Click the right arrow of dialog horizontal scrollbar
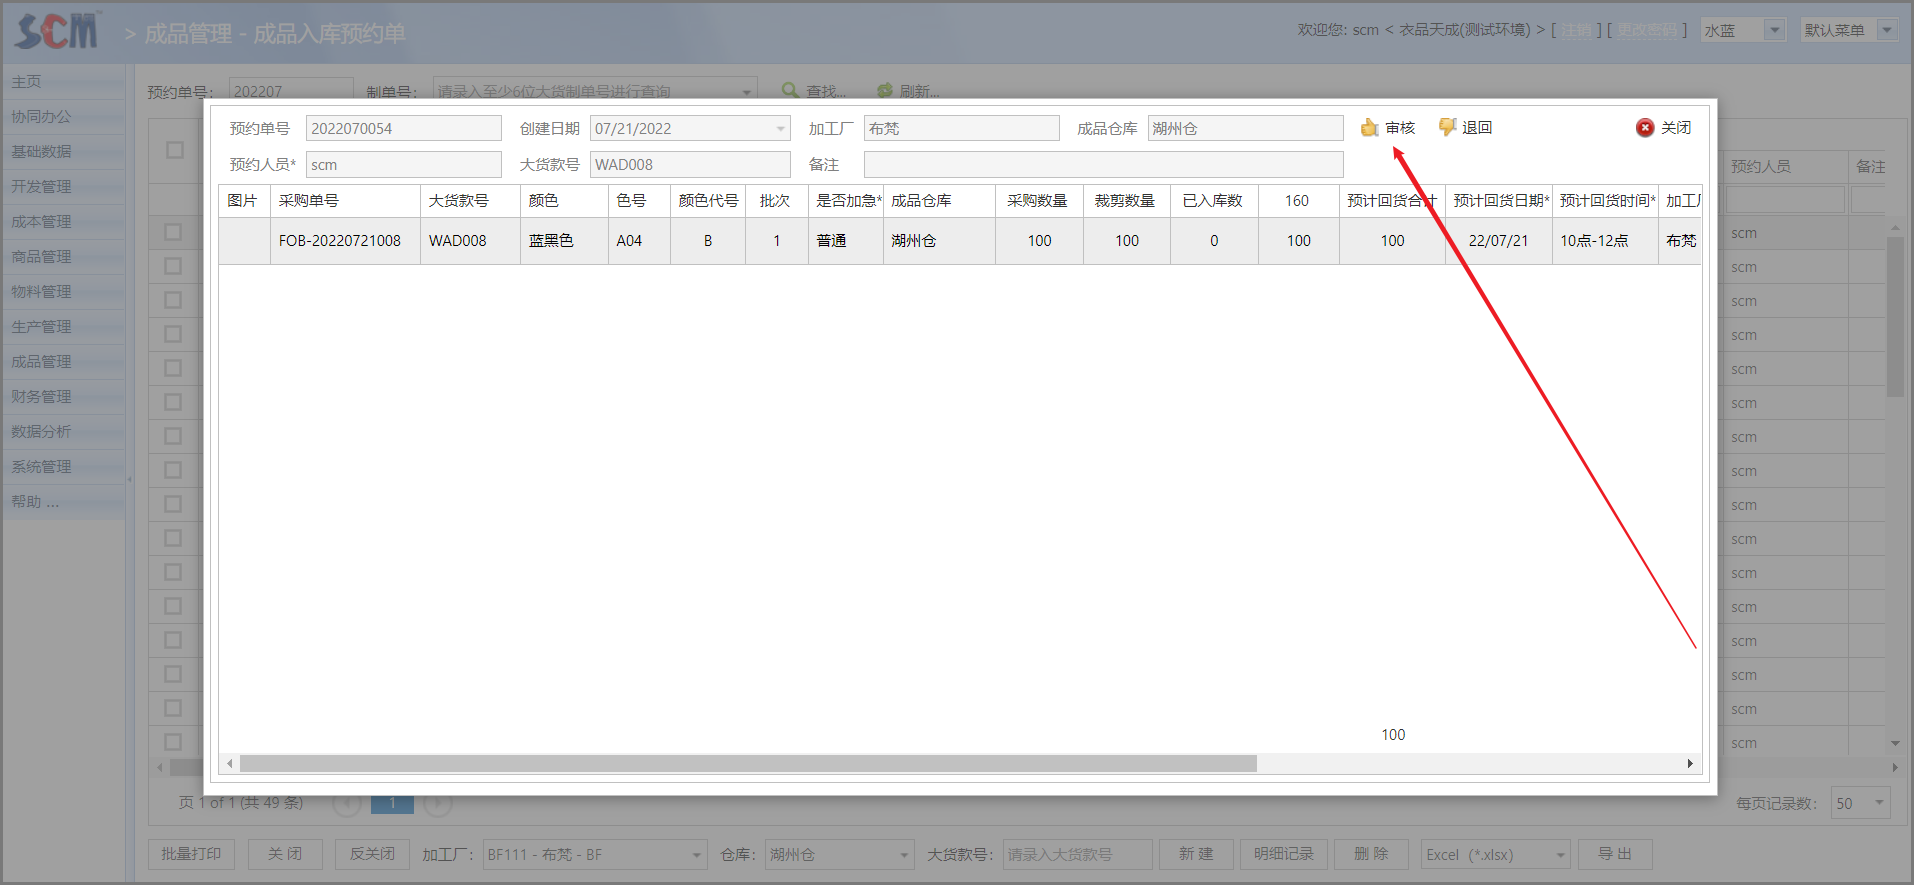This screenshot has height=885, width=1914. tap(1690, 764)
